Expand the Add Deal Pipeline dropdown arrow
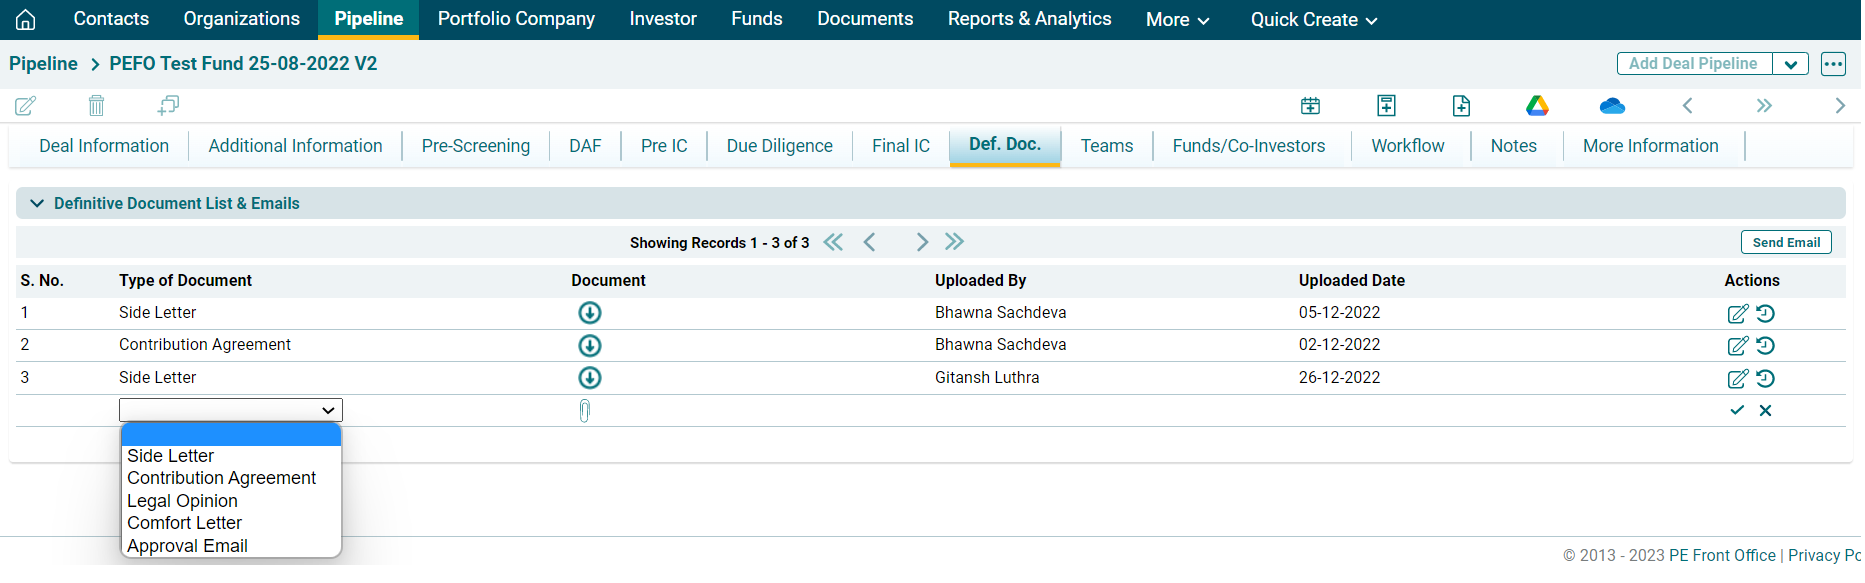 click(1790, 64)
